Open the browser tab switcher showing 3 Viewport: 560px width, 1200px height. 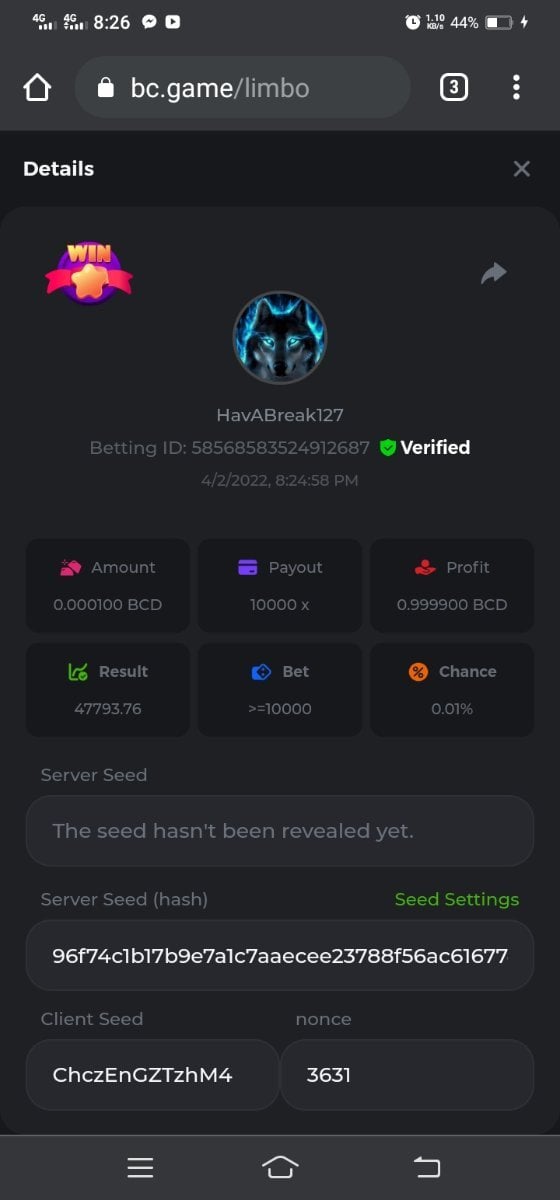click(x=453, y=88)
